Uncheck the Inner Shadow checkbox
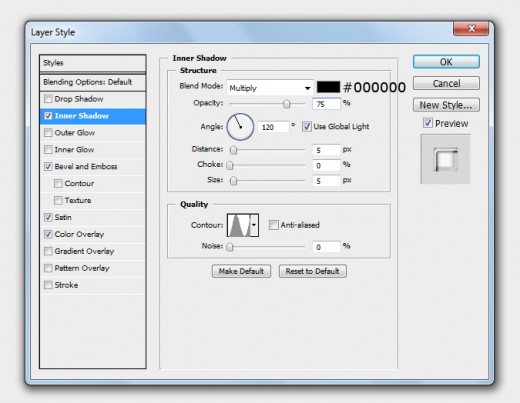Screen dimensions: 520x403 point(48,116)
